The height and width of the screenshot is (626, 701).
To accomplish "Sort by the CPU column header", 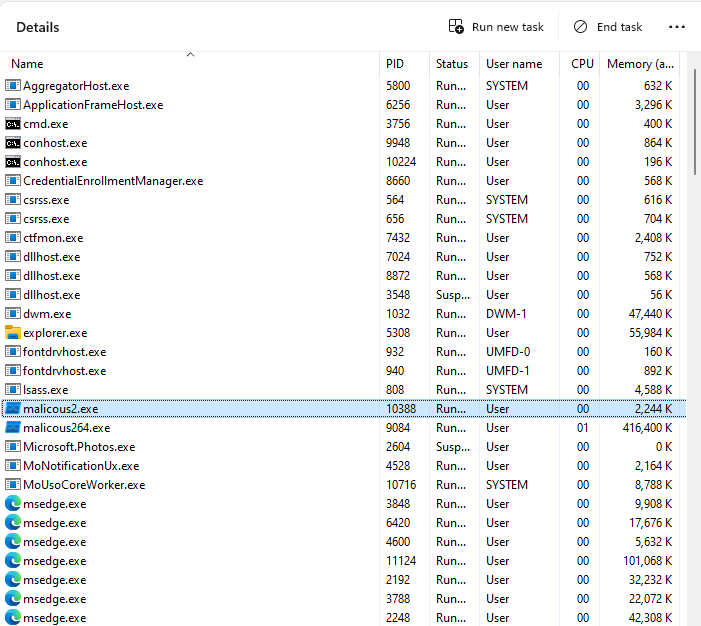I will point(582,64).
